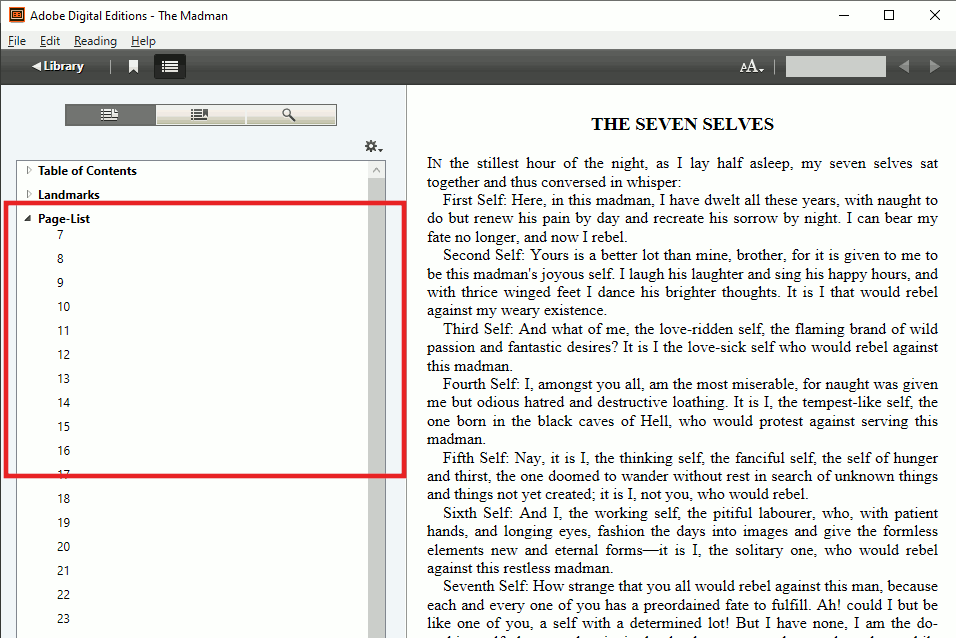Jump to page 18 in Page-List
The image size is (956, 638).
click(x=63, y=498)
